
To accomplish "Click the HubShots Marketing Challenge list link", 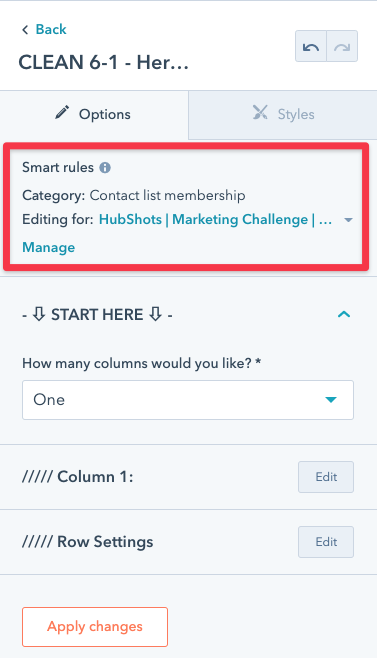I will point(215,219).
